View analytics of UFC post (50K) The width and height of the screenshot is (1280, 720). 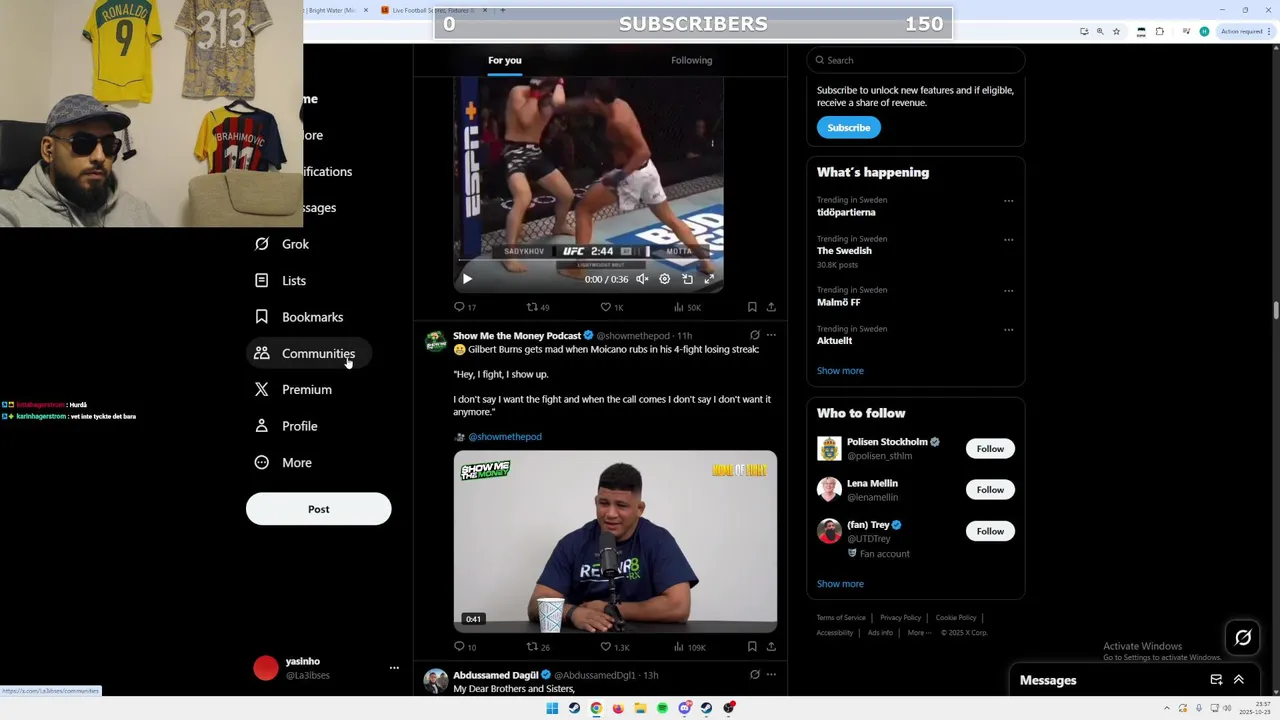point(687,307)
